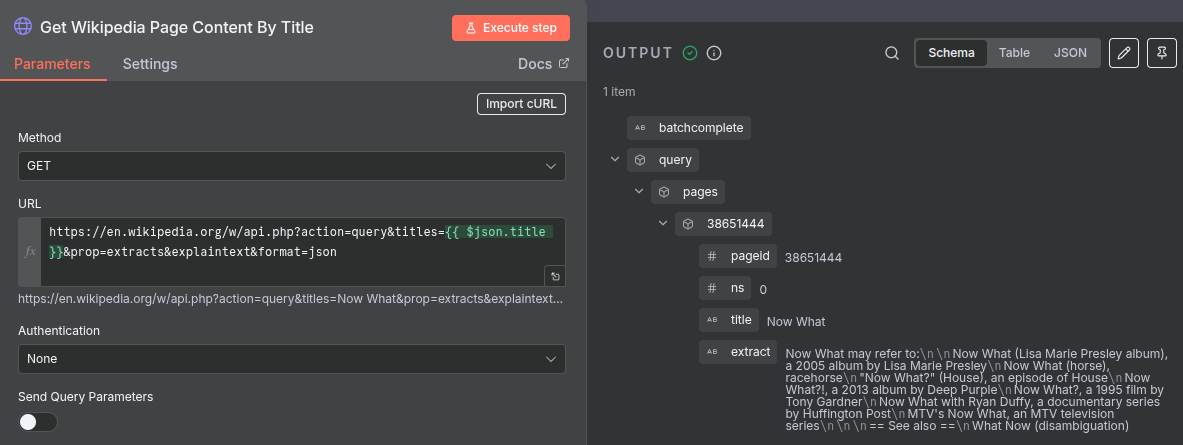Click the hash icon on the ns pill

tap(712, 288)
